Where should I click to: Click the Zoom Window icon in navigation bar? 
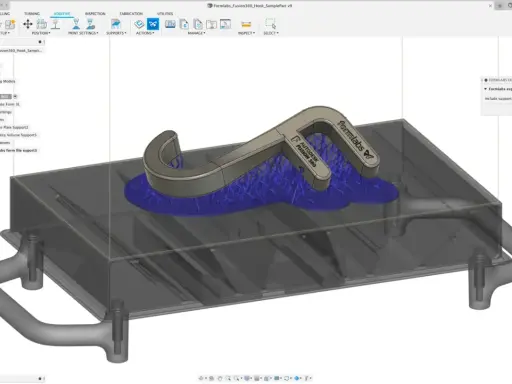(x=236, y=378)
